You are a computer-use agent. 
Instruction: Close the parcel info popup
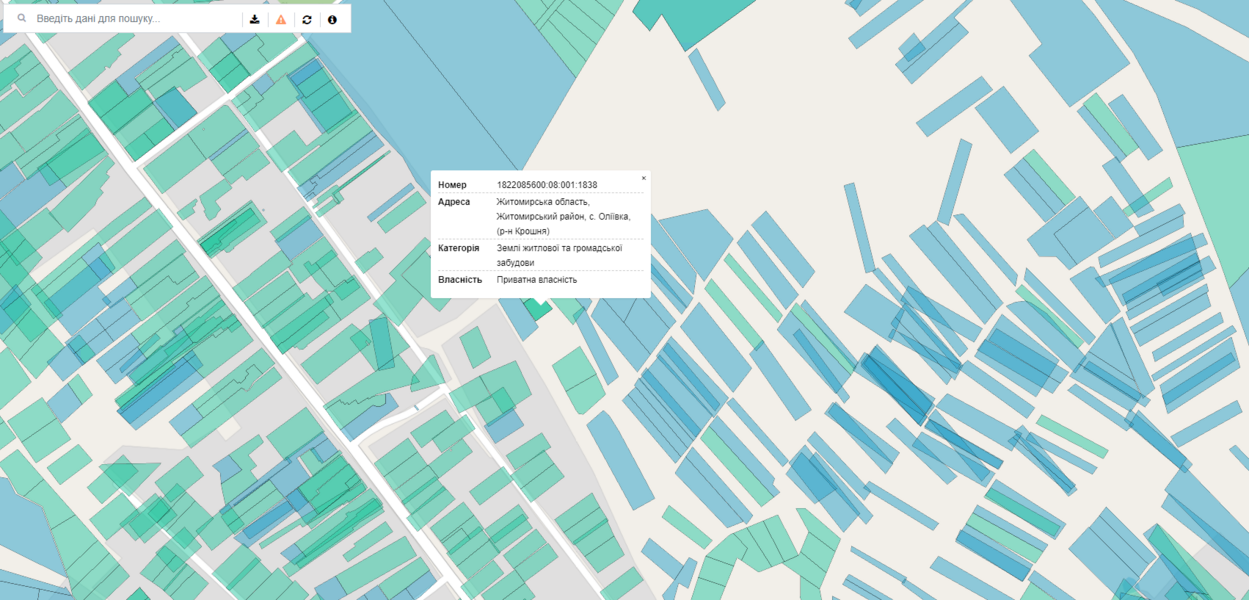pos(643,178)
